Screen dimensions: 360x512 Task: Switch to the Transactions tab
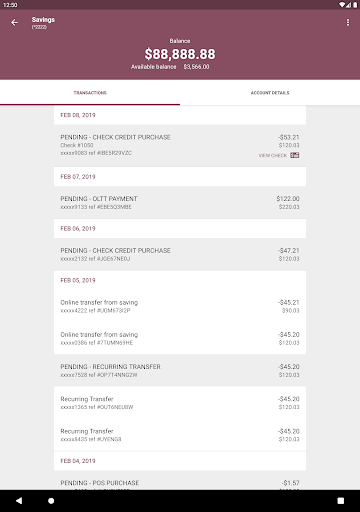(90, 93)
